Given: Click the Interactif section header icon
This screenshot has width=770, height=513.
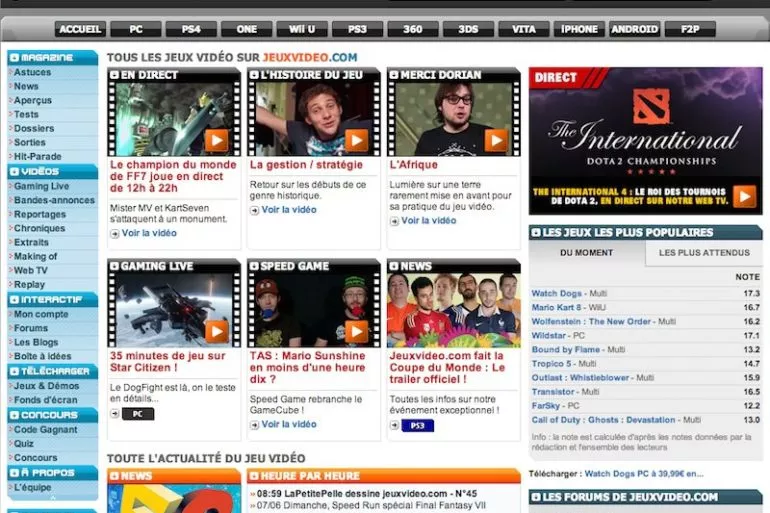Looking at the screenshot, I should [x=14, y=299].
